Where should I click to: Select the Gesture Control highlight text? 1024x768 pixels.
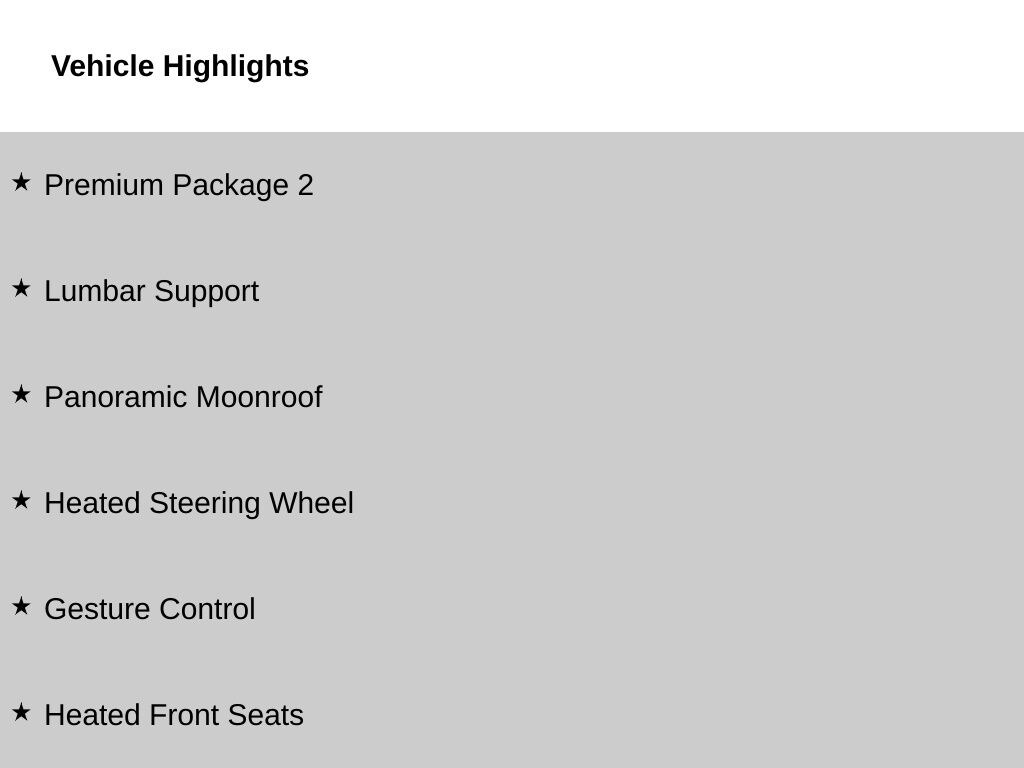(150, 609)
